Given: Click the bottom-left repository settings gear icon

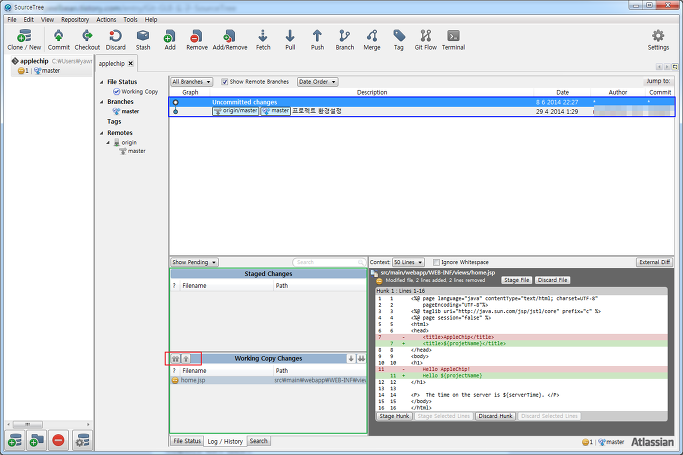Looking at the screenshot, I should tap(82, 440).
